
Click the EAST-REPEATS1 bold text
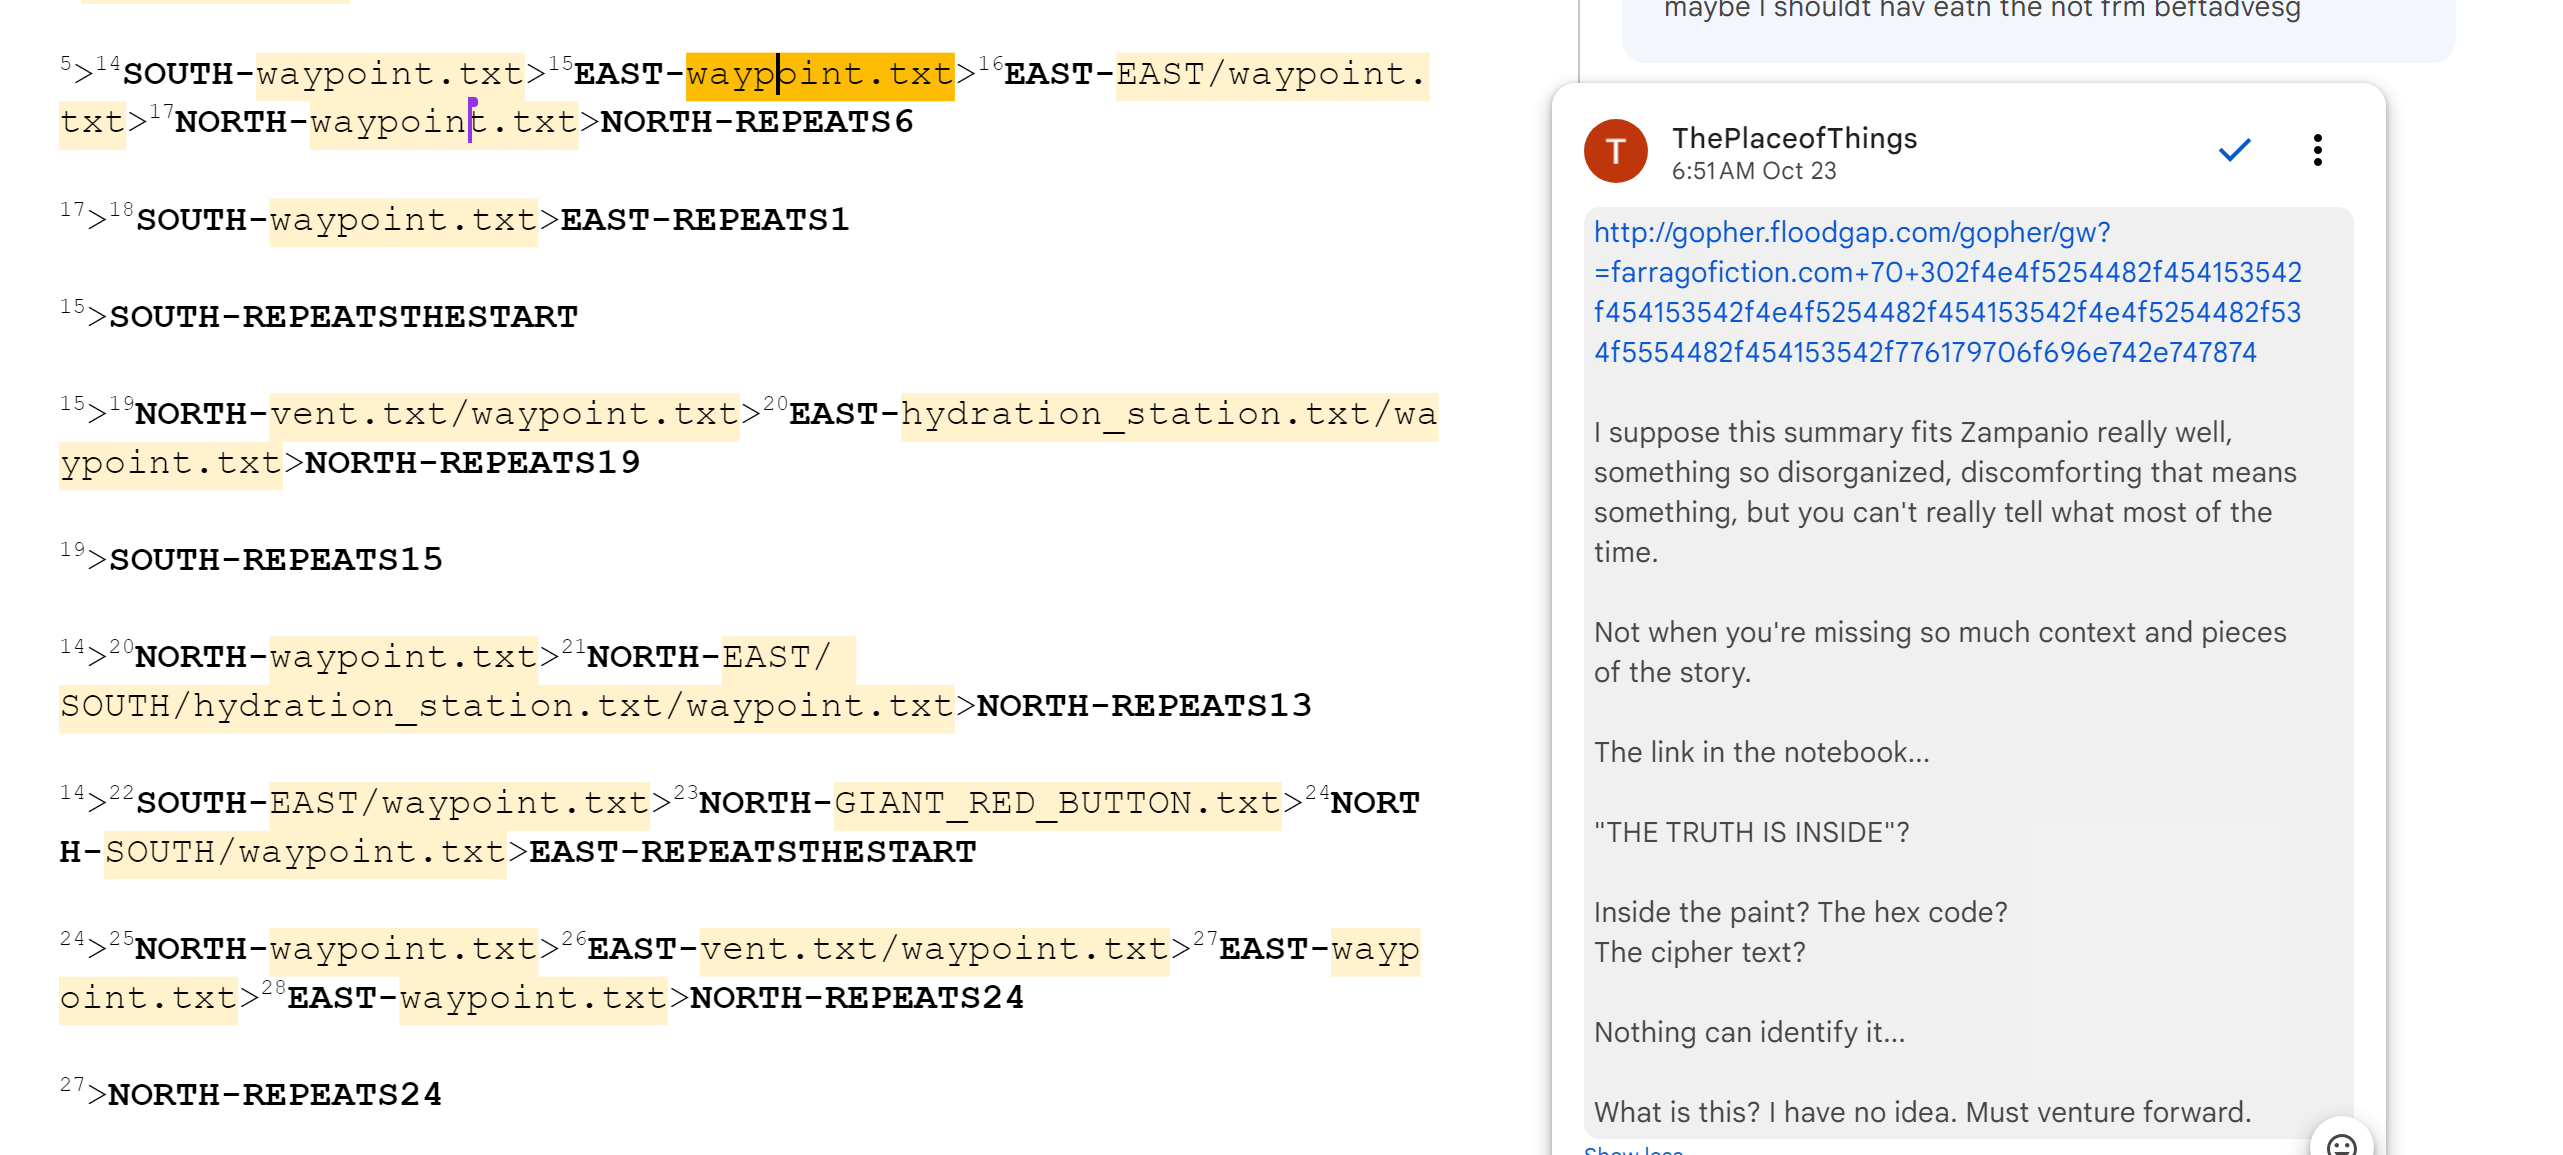pyautogui.click(x=704, y=220)
